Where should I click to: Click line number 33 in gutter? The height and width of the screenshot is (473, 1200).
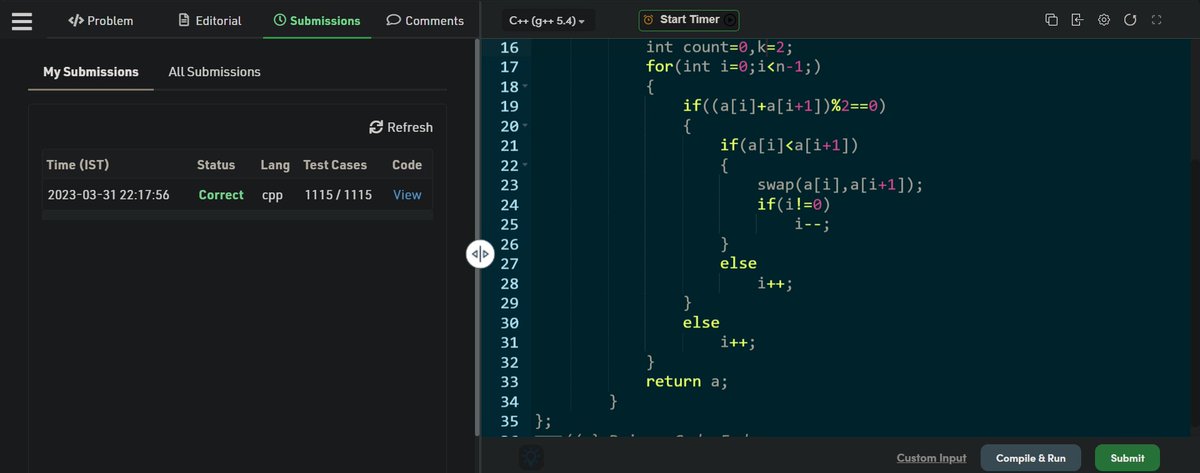click(x=508, y=381)
